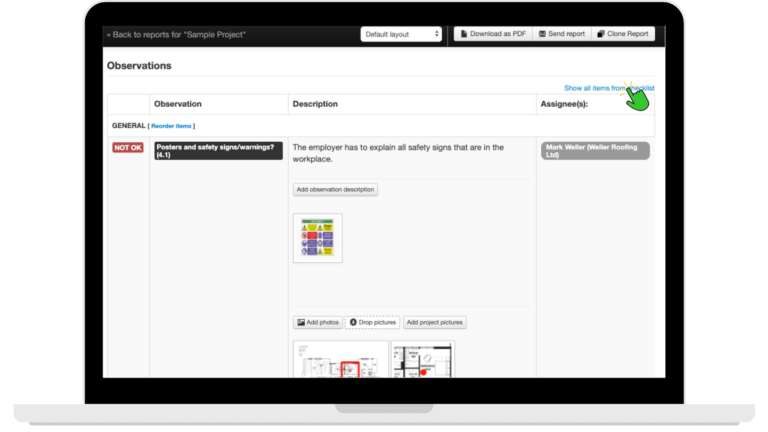Screen dimensions: 768x432
Task: Click Download as PDF button
Action: tap(493, 34)
